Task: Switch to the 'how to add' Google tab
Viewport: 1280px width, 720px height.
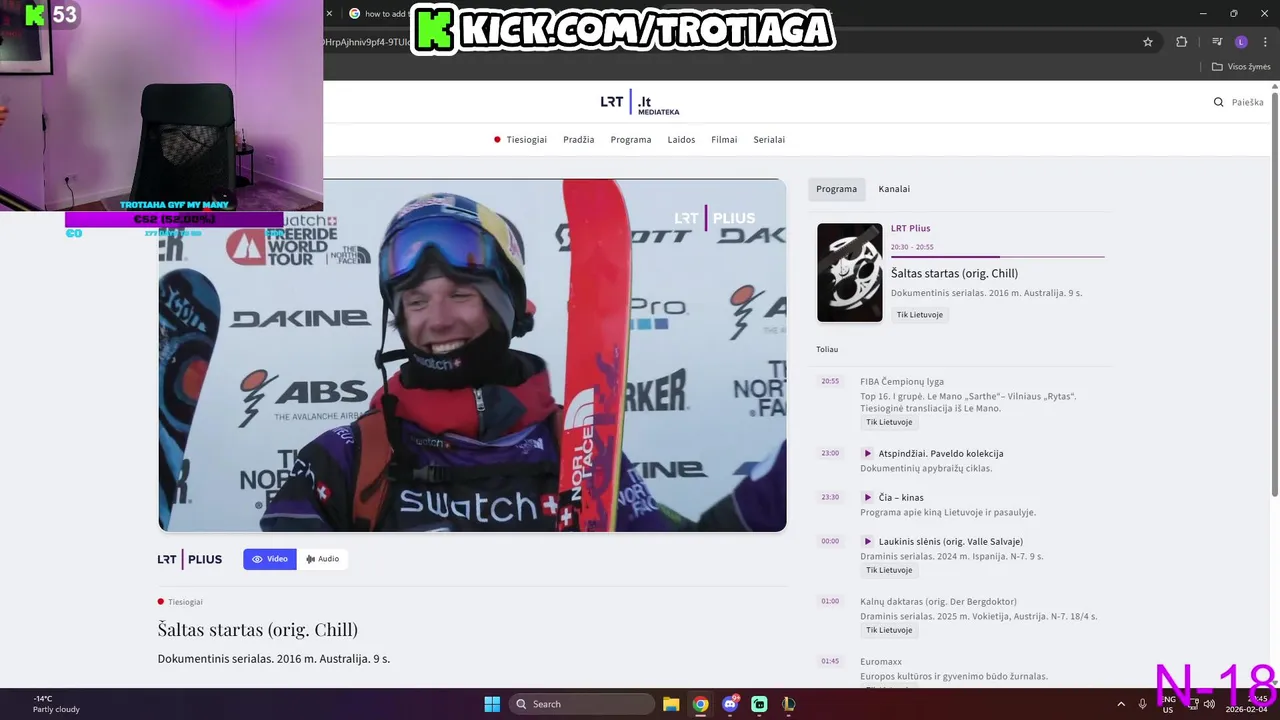Action: coord(380,14)
